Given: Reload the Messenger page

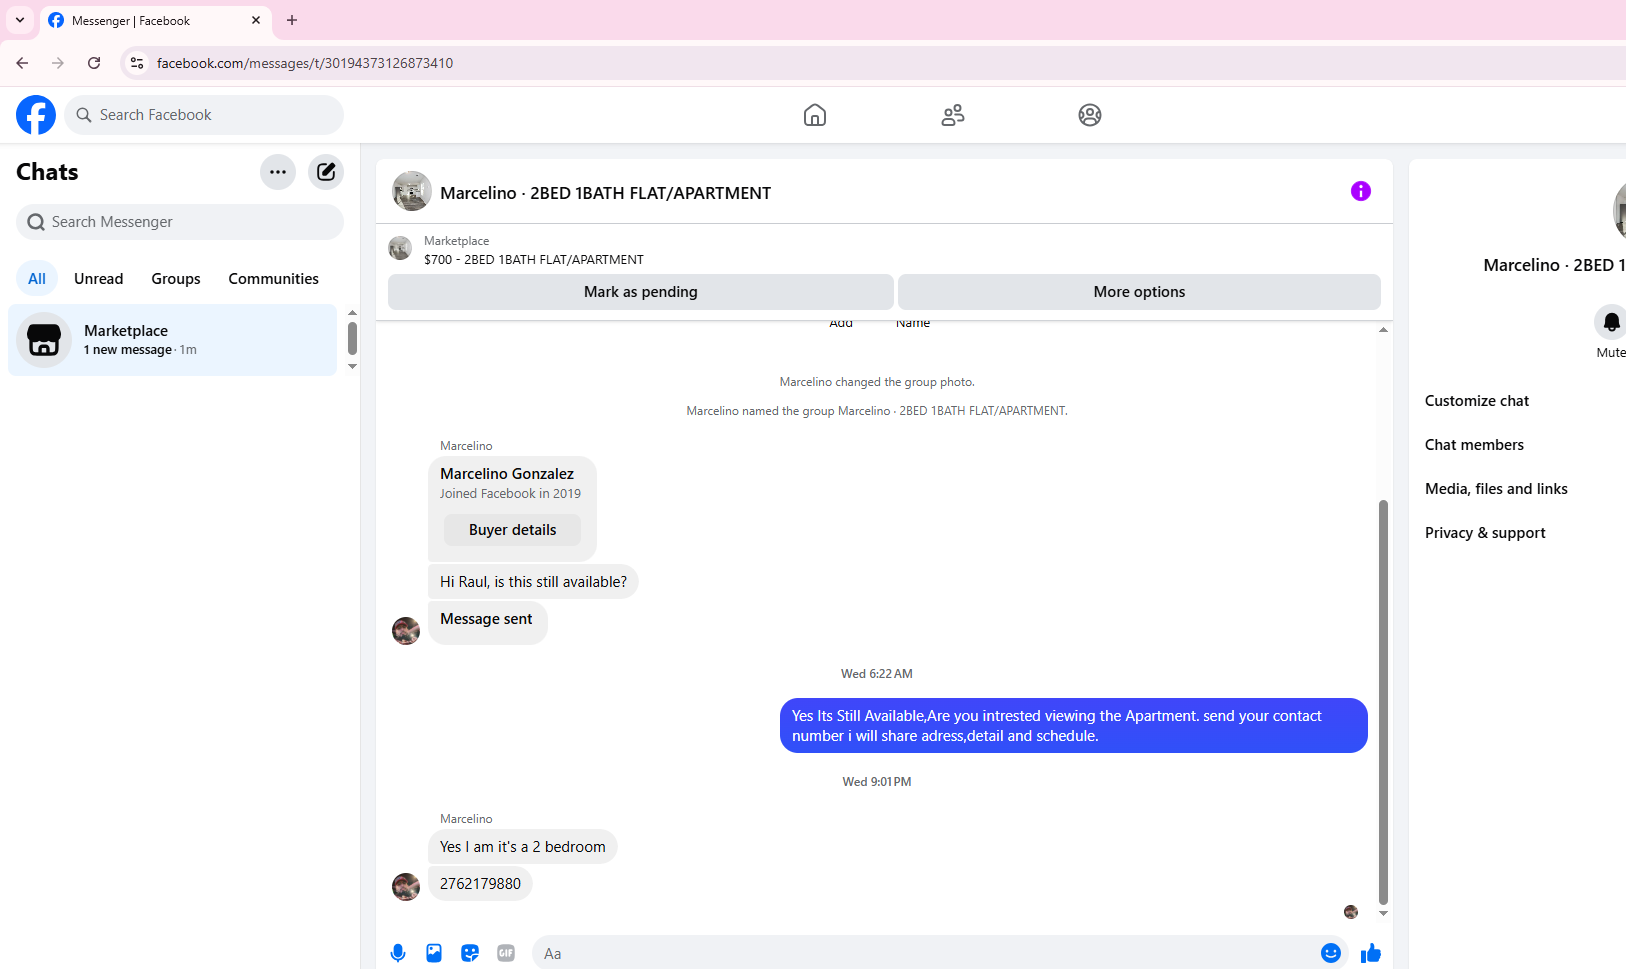Looking at the screenshot, I should [94, 63].
